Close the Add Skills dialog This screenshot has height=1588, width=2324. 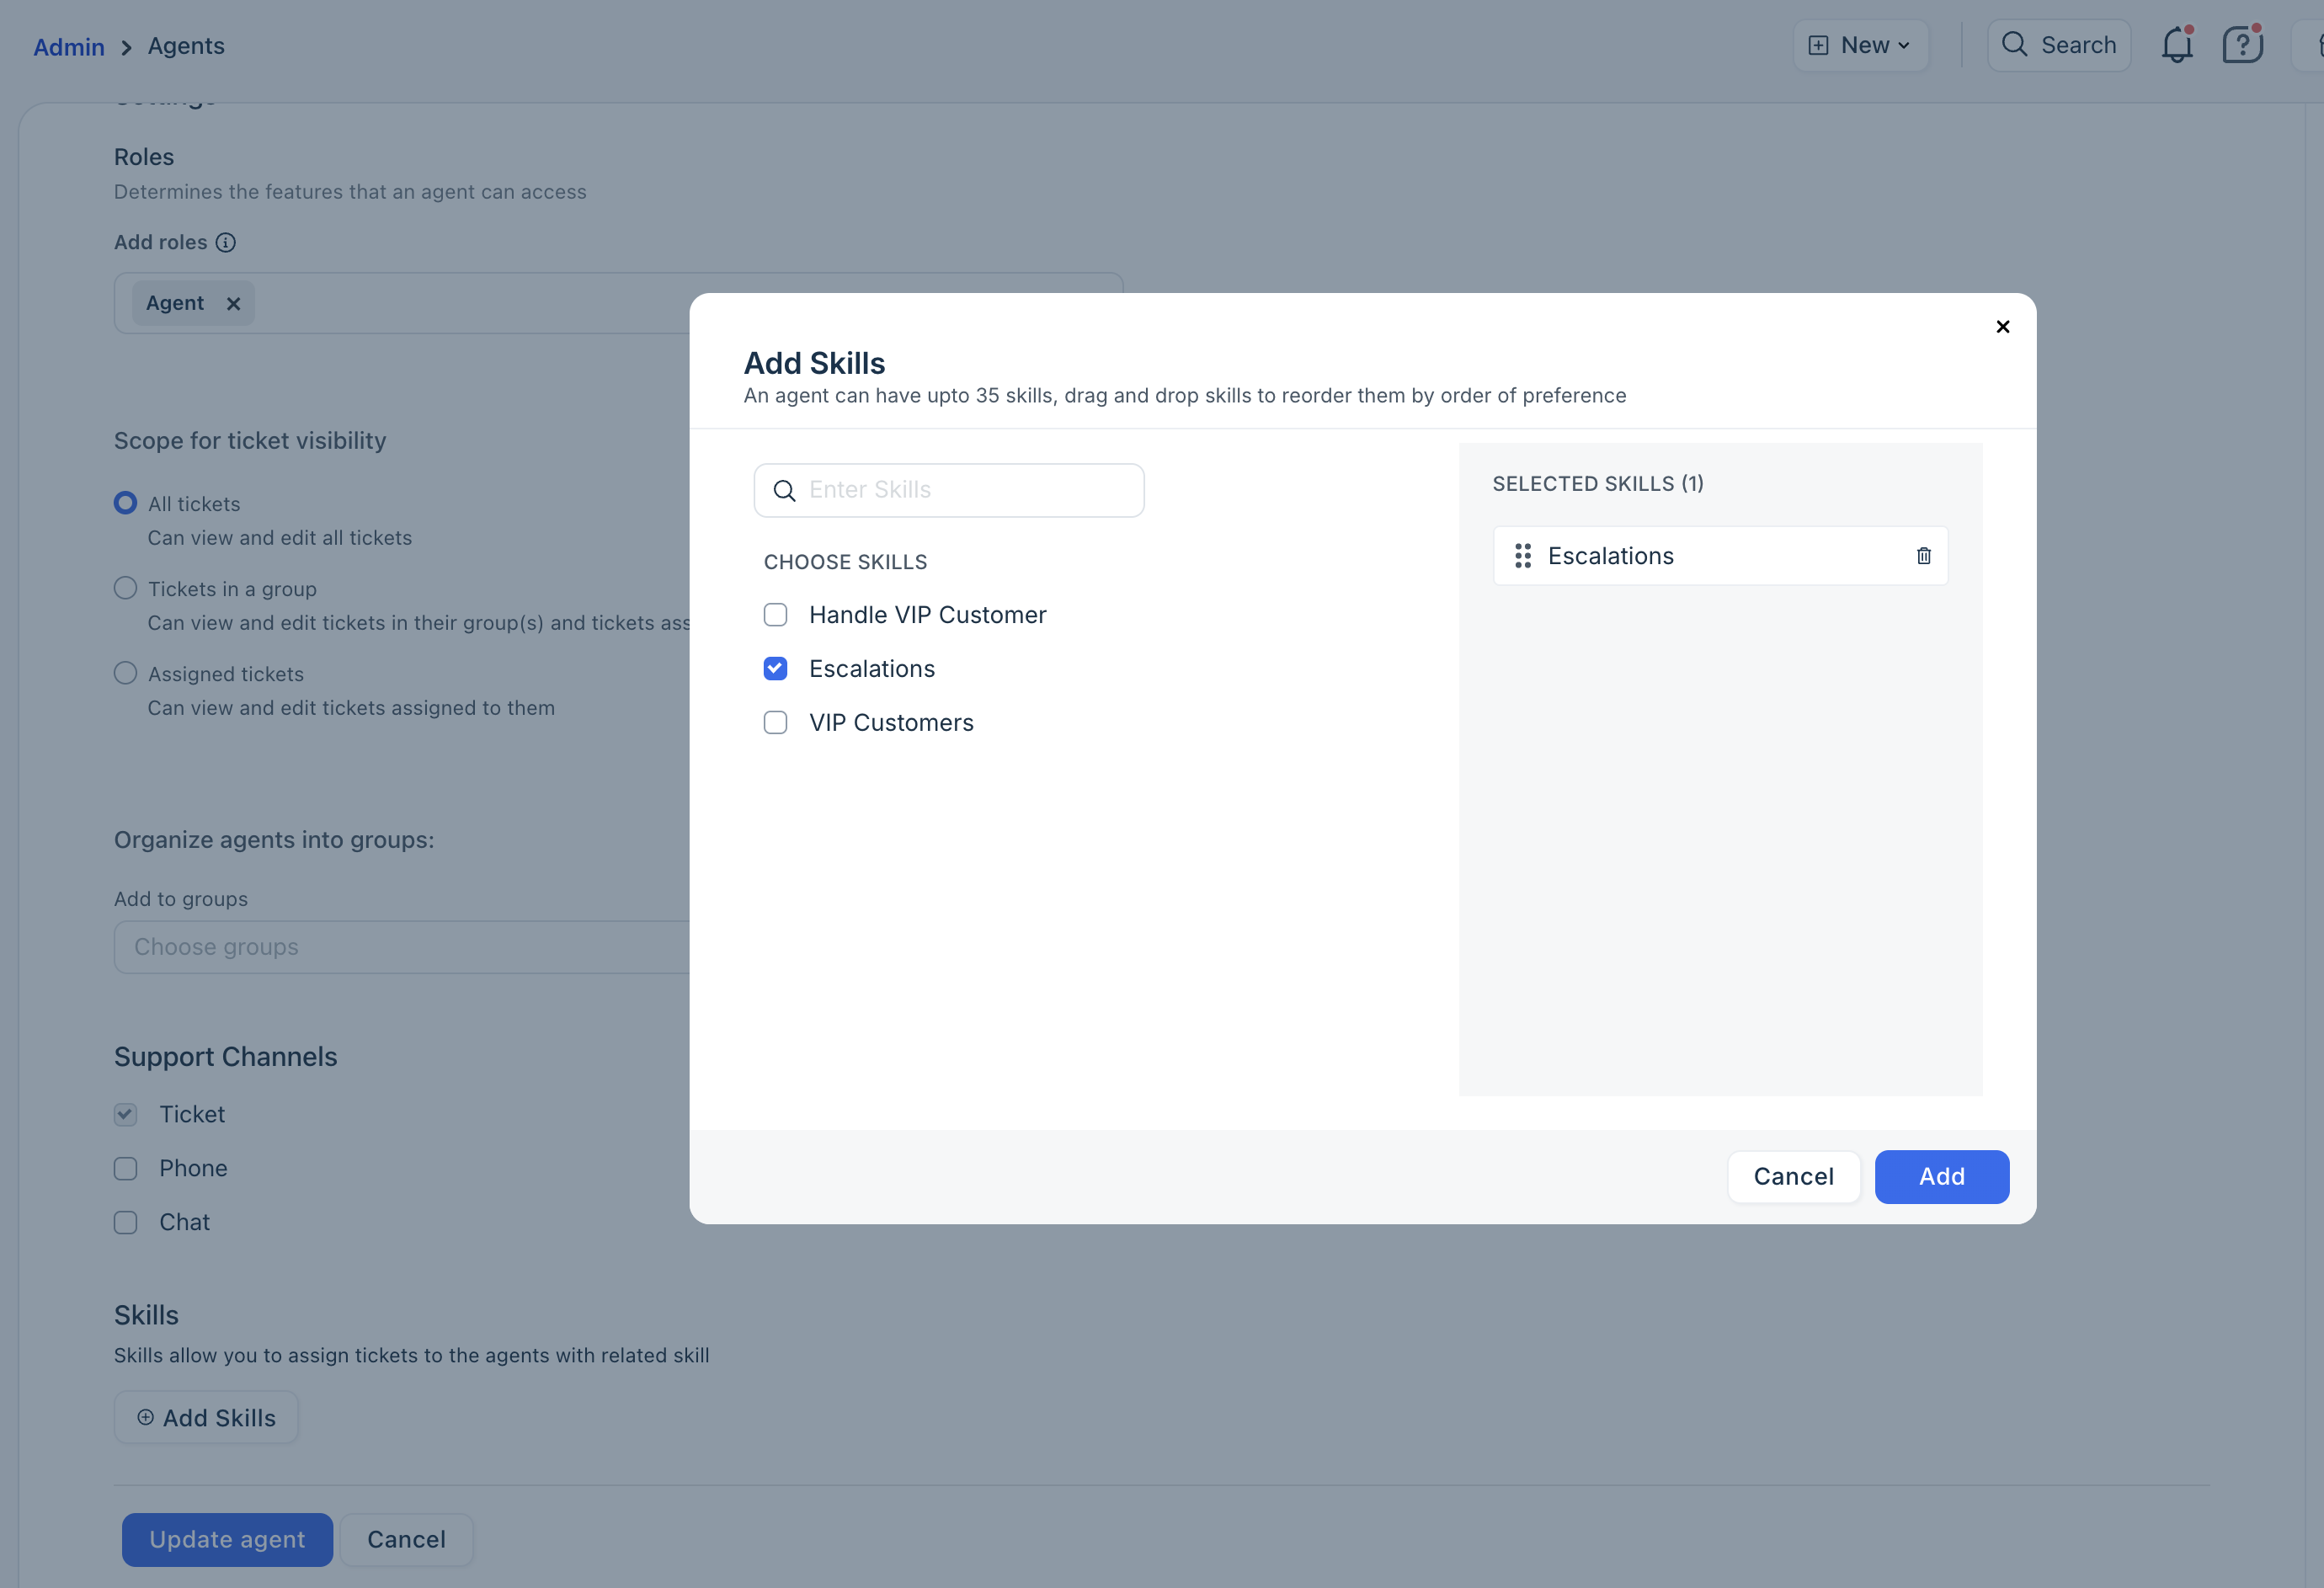click(2002, 327)
